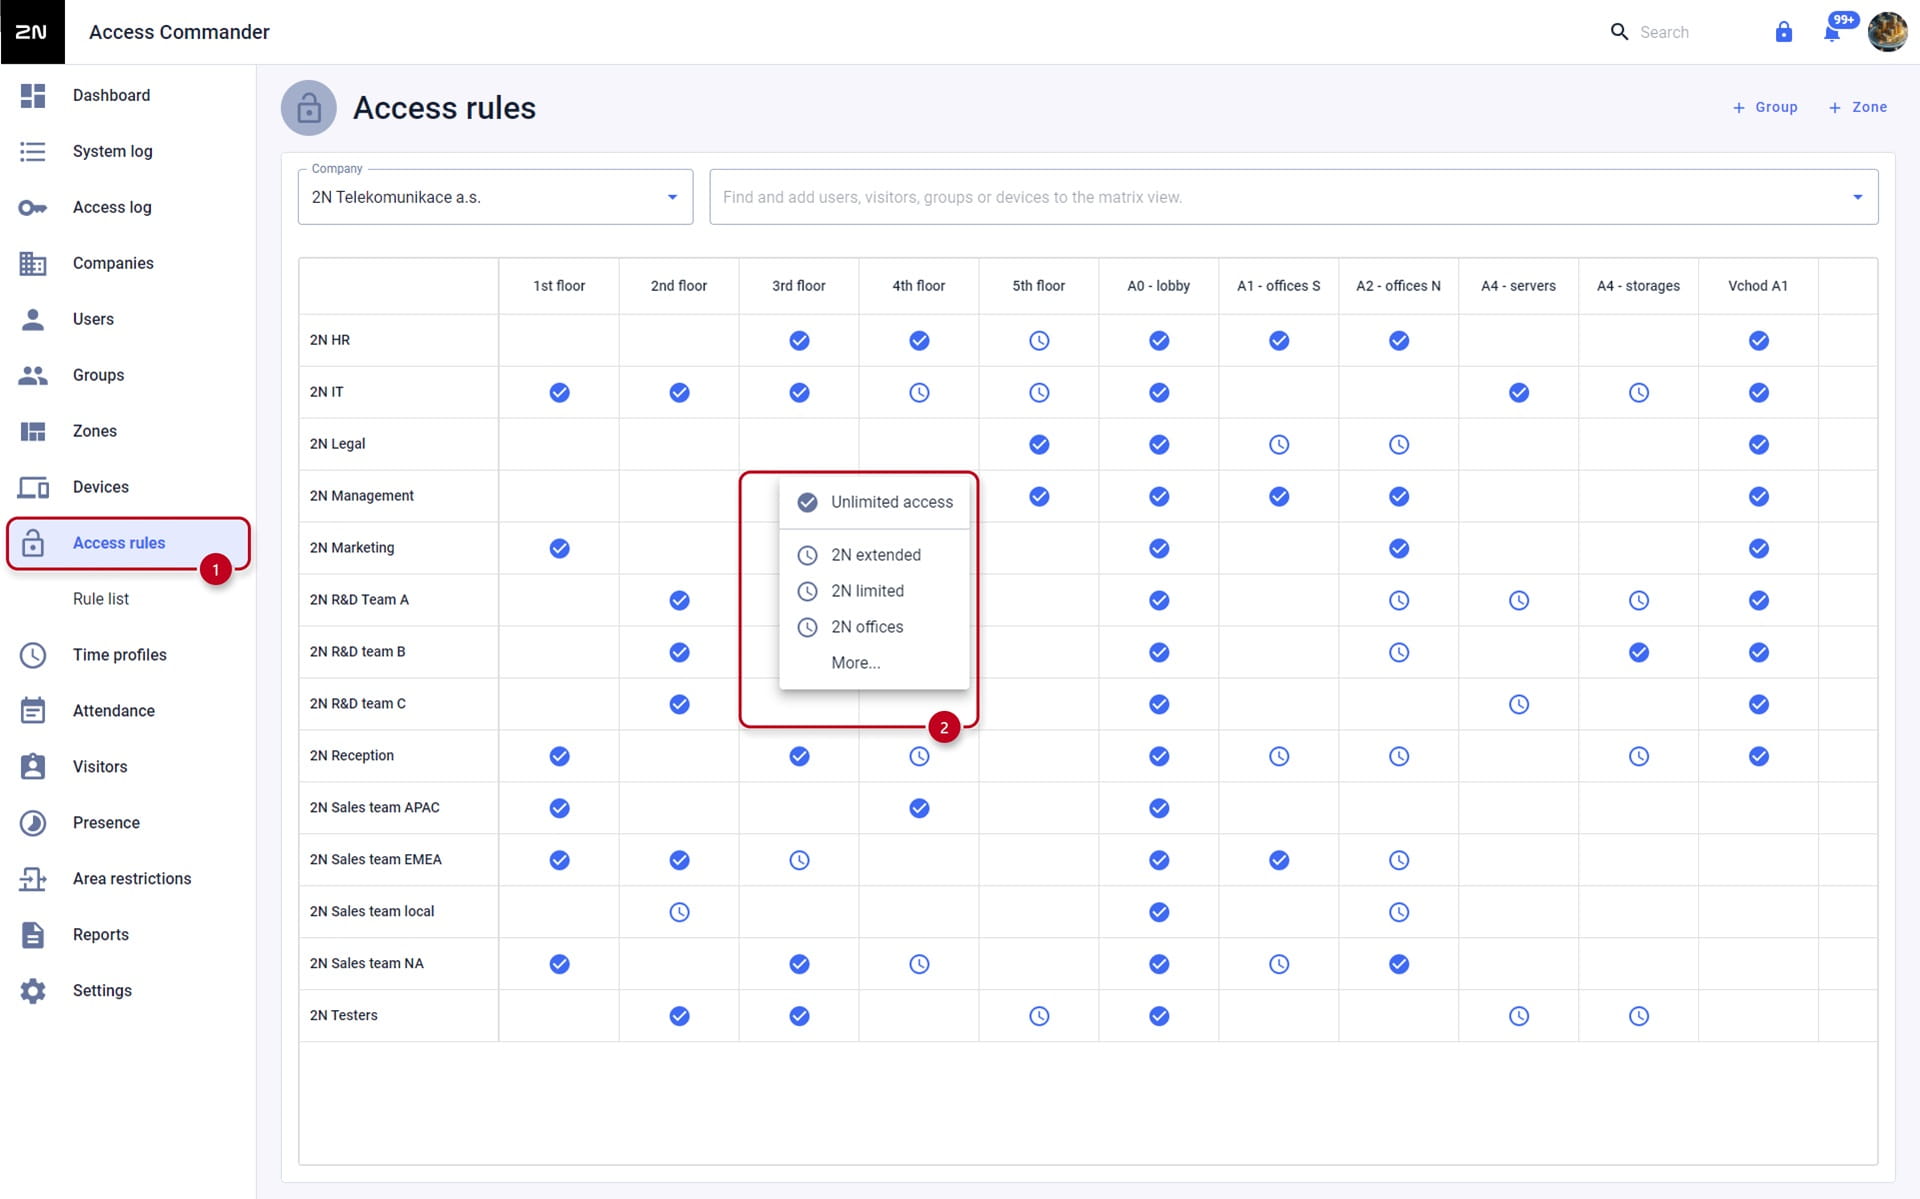Toggle 2N R&D team B access to A4 - storages
Viewport: 1920px width, 1199px height.
tap(1639, 653)
